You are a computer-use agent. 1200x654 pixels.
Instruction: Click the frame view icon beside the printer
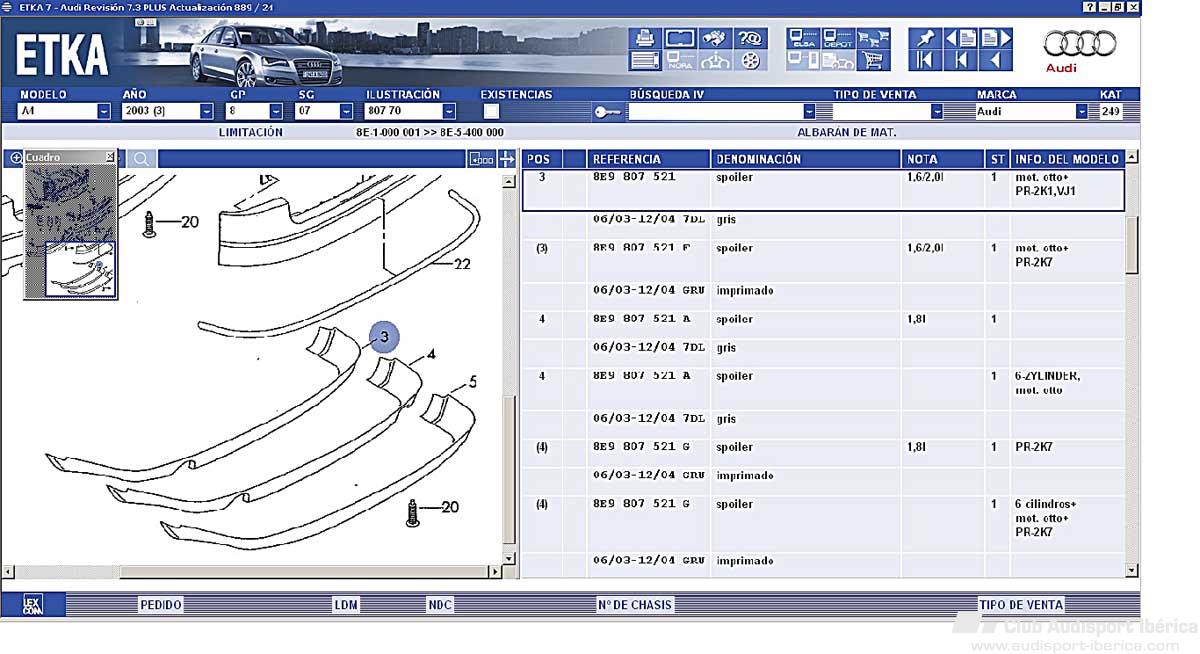pyautogui.click(x=680, y=38)
